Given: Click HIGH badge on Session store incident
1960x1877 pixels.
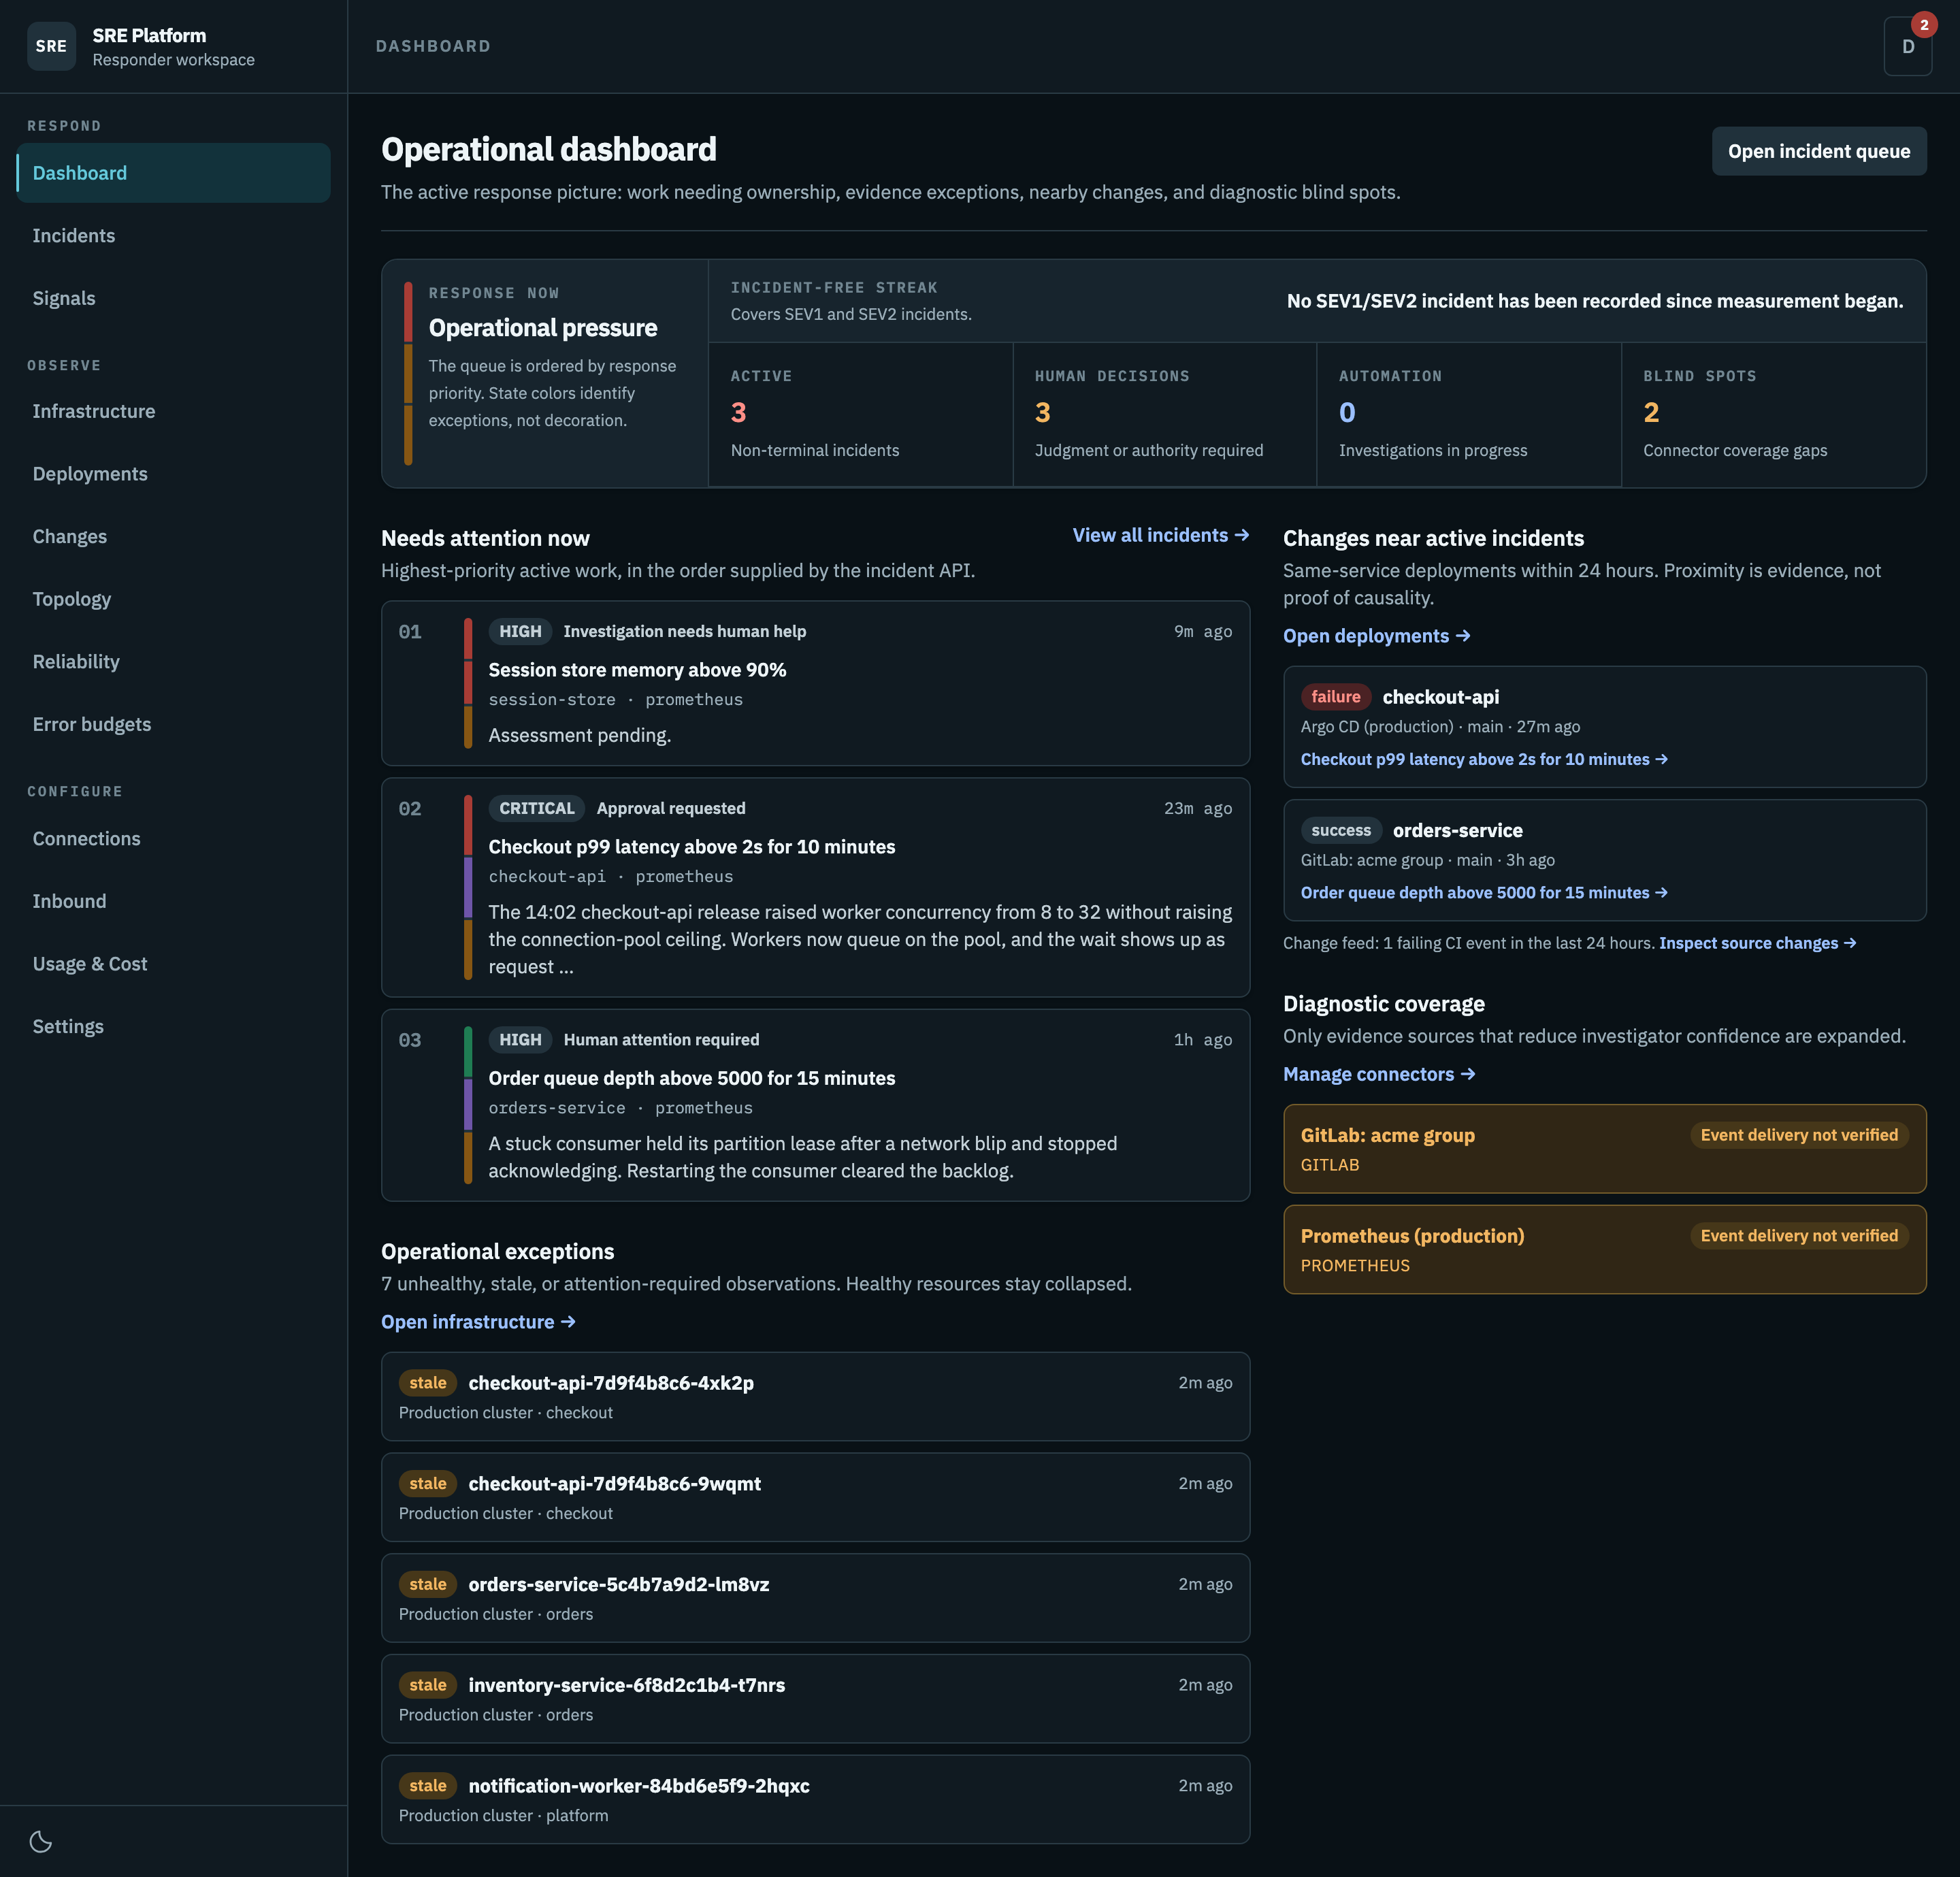Looking at the screenshot, I should click(520, 631).
